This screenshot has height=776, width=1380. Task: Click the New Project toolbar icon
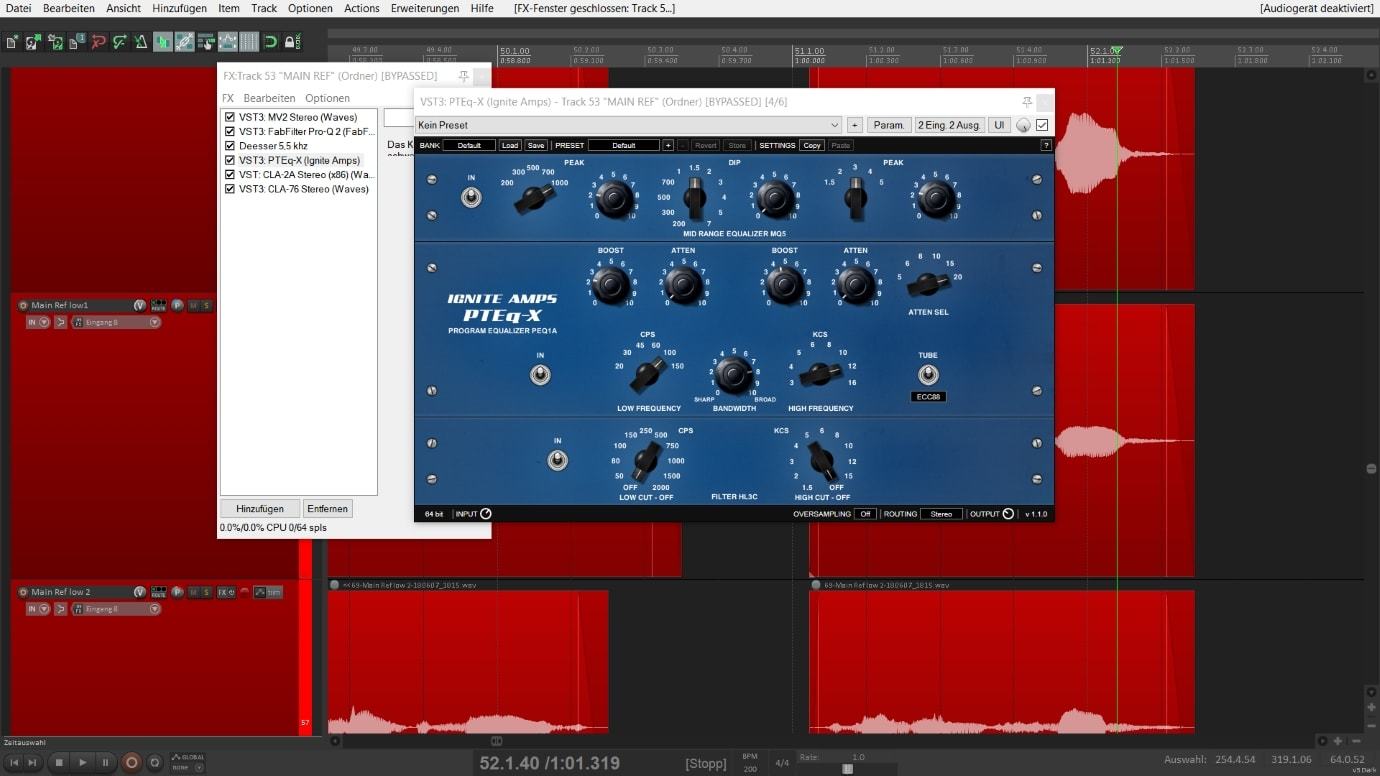10,42
